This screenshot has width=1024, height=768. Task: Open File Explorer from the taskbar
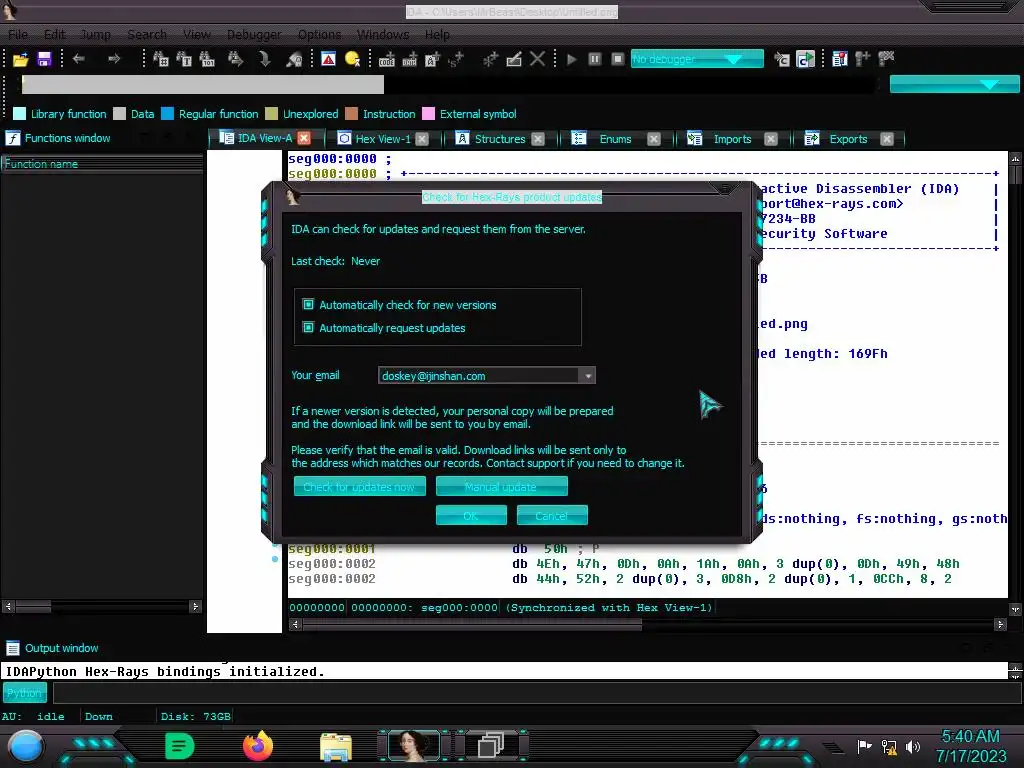point(336,746)
